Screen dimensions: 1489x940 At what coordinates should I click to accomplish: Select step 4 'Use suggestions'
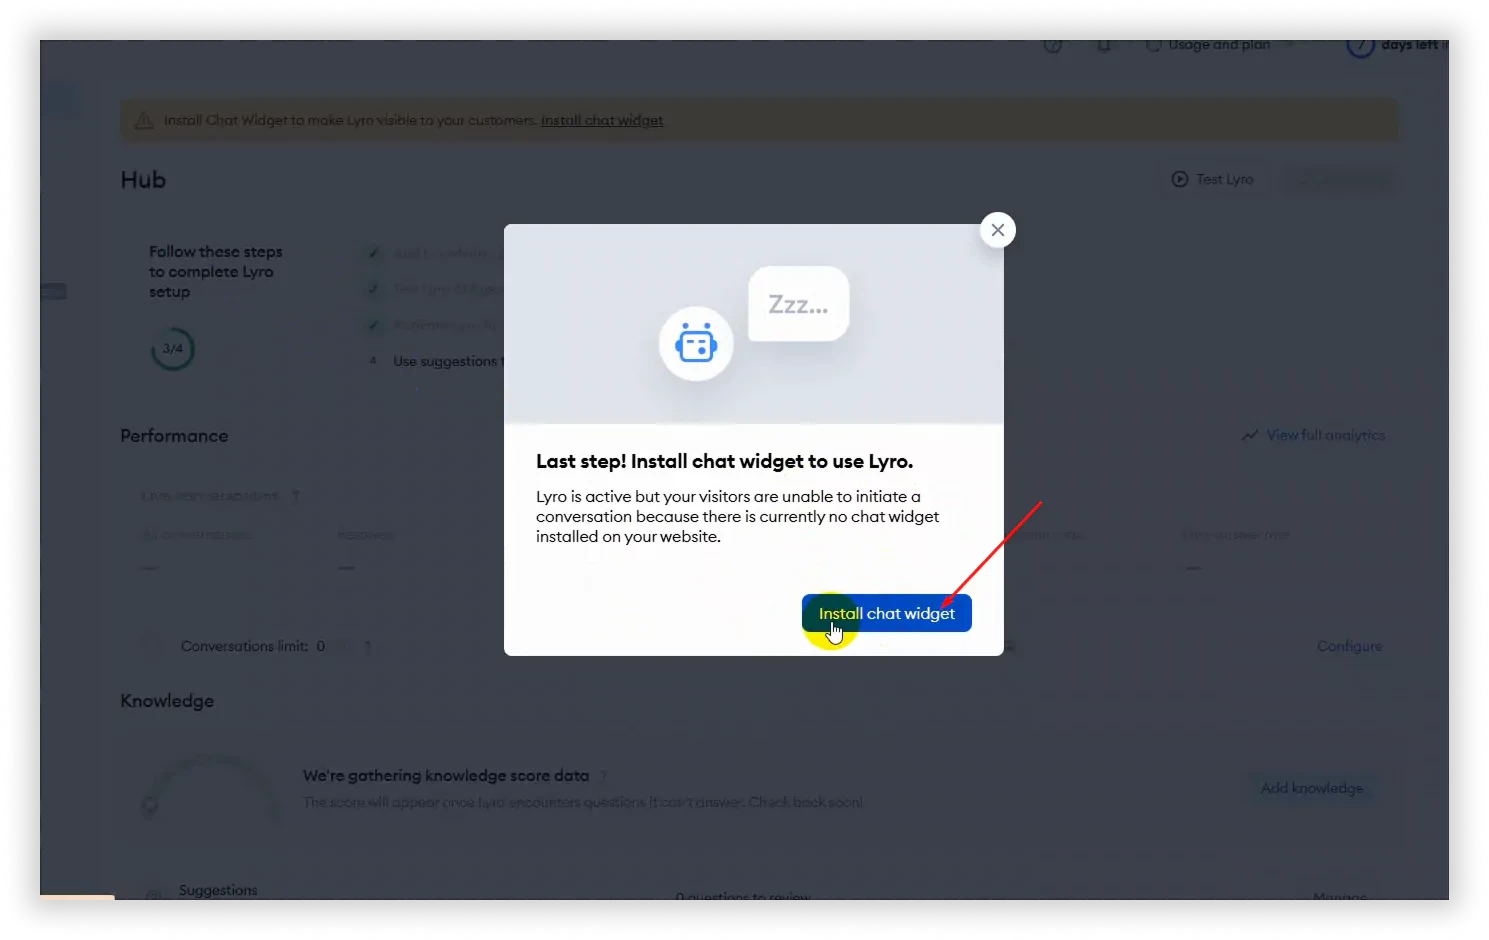coord(437,361)
